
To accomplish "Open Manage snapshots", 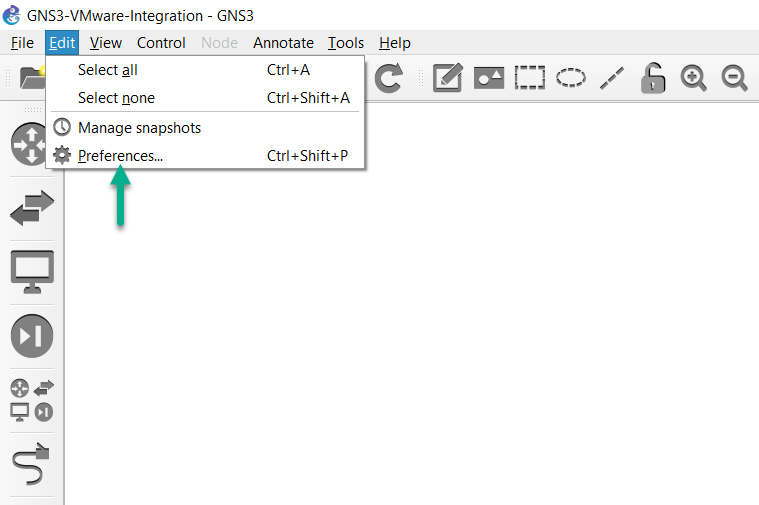I will coord(205,128).
